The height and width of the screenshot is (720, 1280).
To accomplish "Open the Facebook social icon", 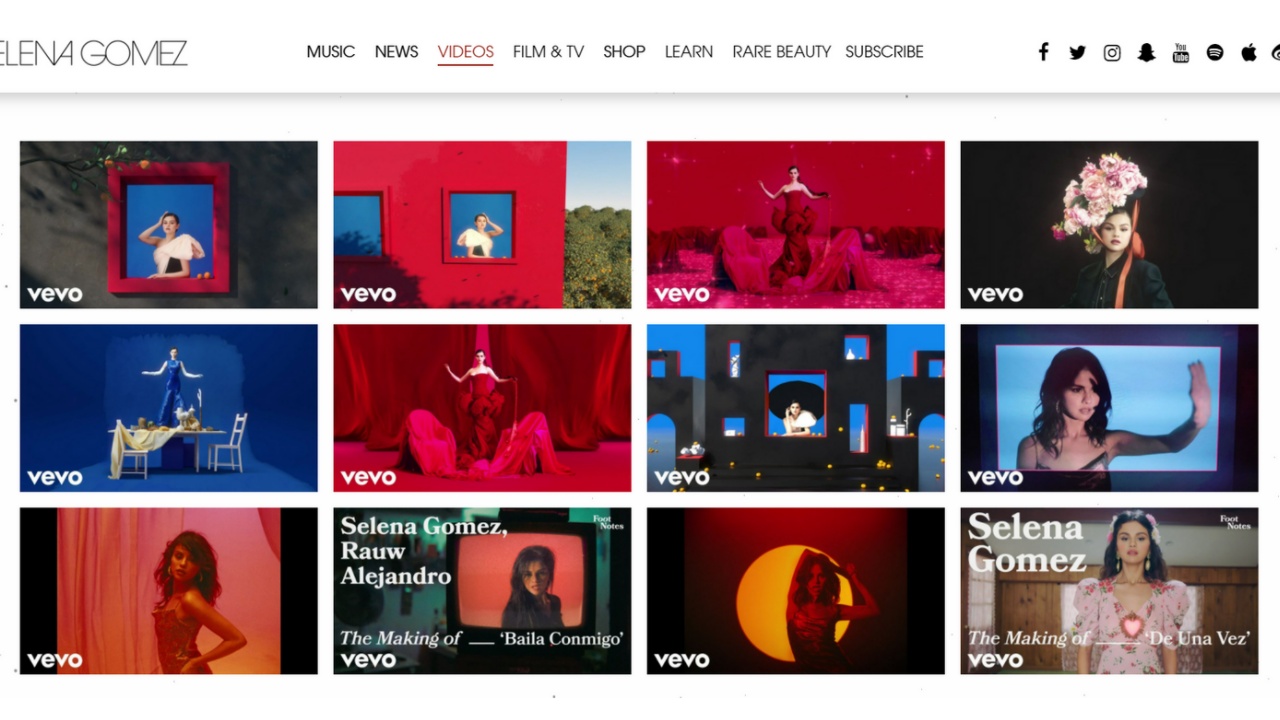I will pos(1043,52).
